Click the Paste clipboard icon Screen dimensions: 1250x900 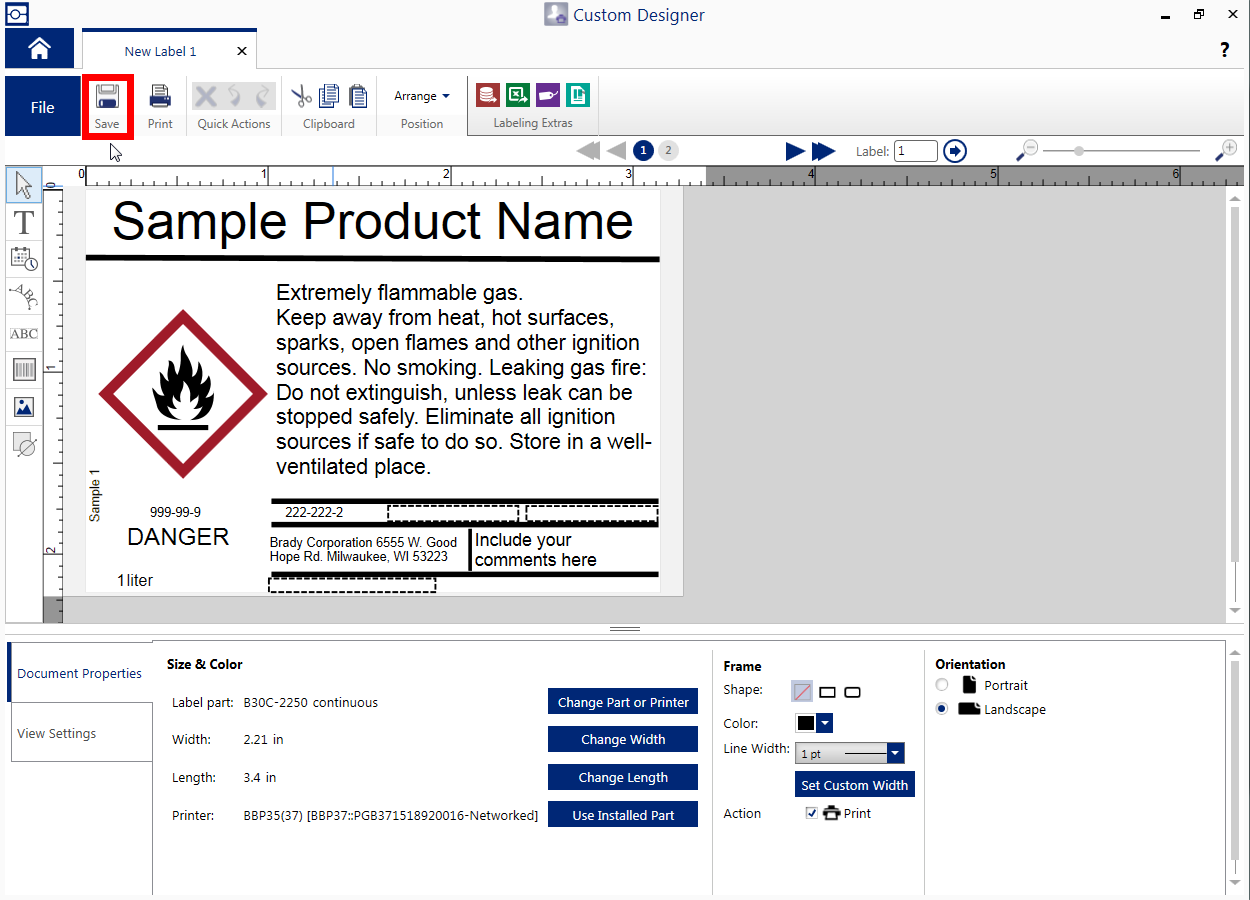click(357, 96)
